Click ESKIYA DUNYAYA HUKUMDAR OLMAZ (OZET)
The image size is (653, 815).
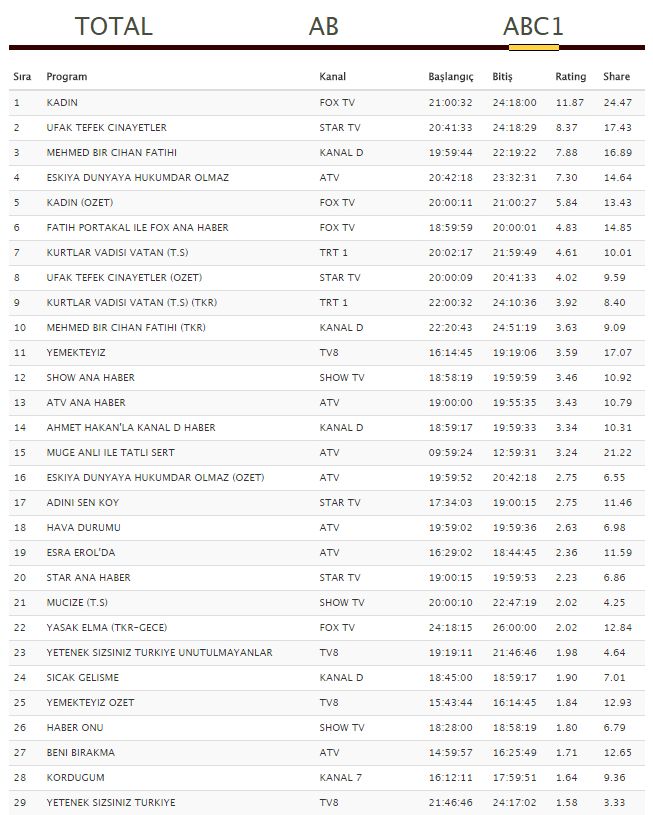pos(155,477)
